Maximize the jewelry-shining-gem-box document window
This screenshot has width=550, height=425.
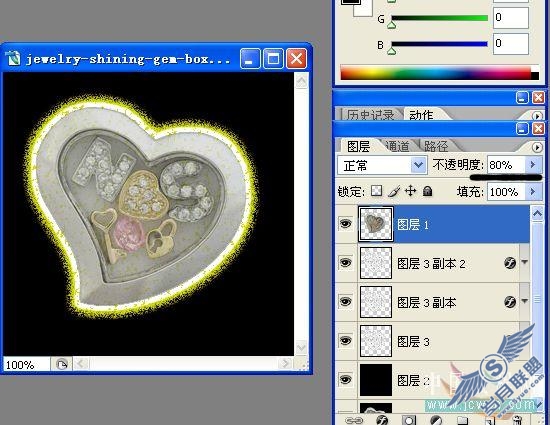273,58
